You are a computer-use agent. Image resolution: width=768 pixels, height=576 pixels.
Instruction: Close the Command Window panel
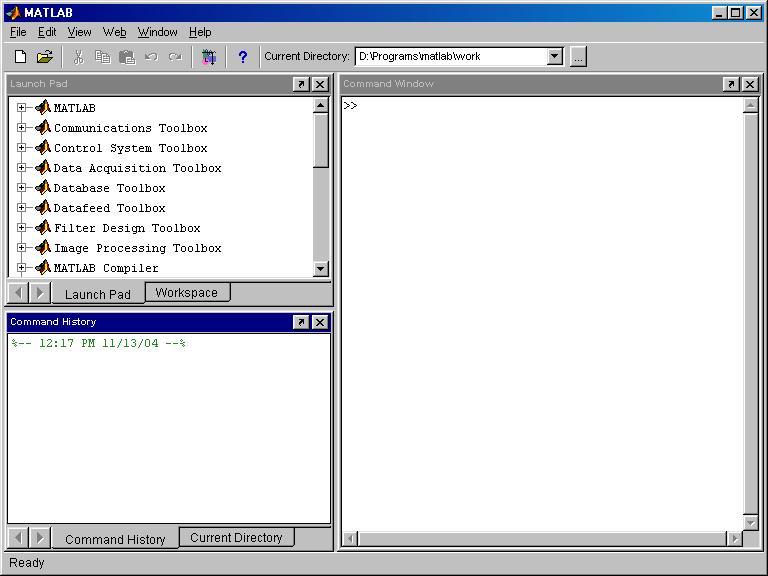(x=750, y=84)
